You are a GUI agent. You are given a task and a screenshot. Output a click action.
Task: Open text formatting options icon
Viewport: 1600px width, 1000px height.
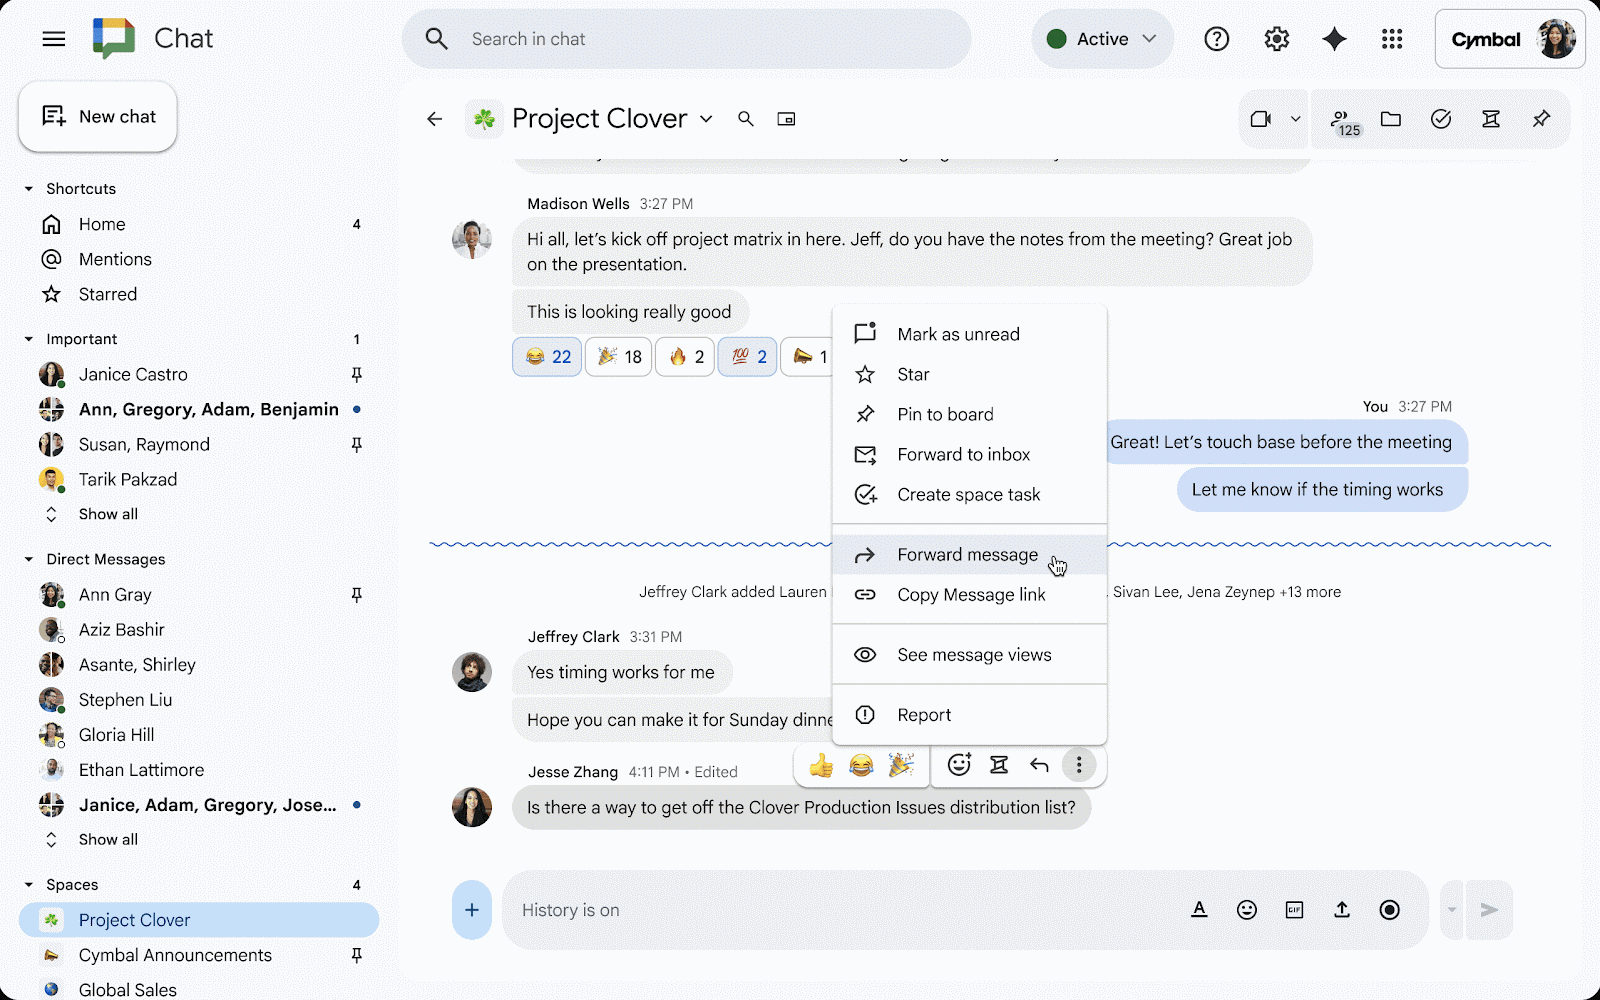[x=1199, y=910]
